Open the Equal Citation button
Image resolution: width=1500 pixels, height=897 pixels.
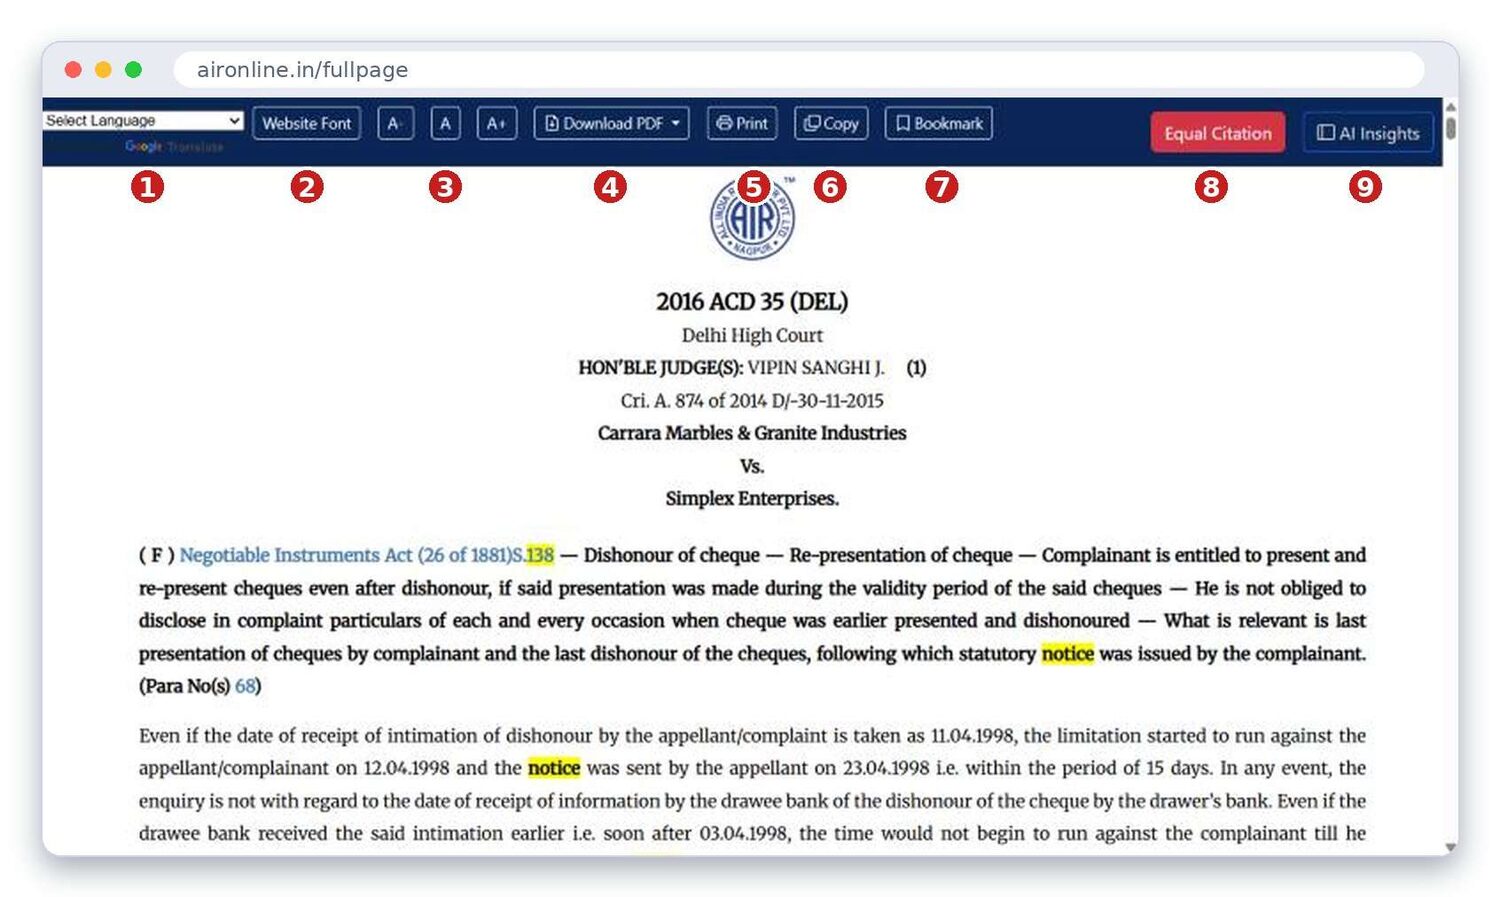tap(1217, 133)
